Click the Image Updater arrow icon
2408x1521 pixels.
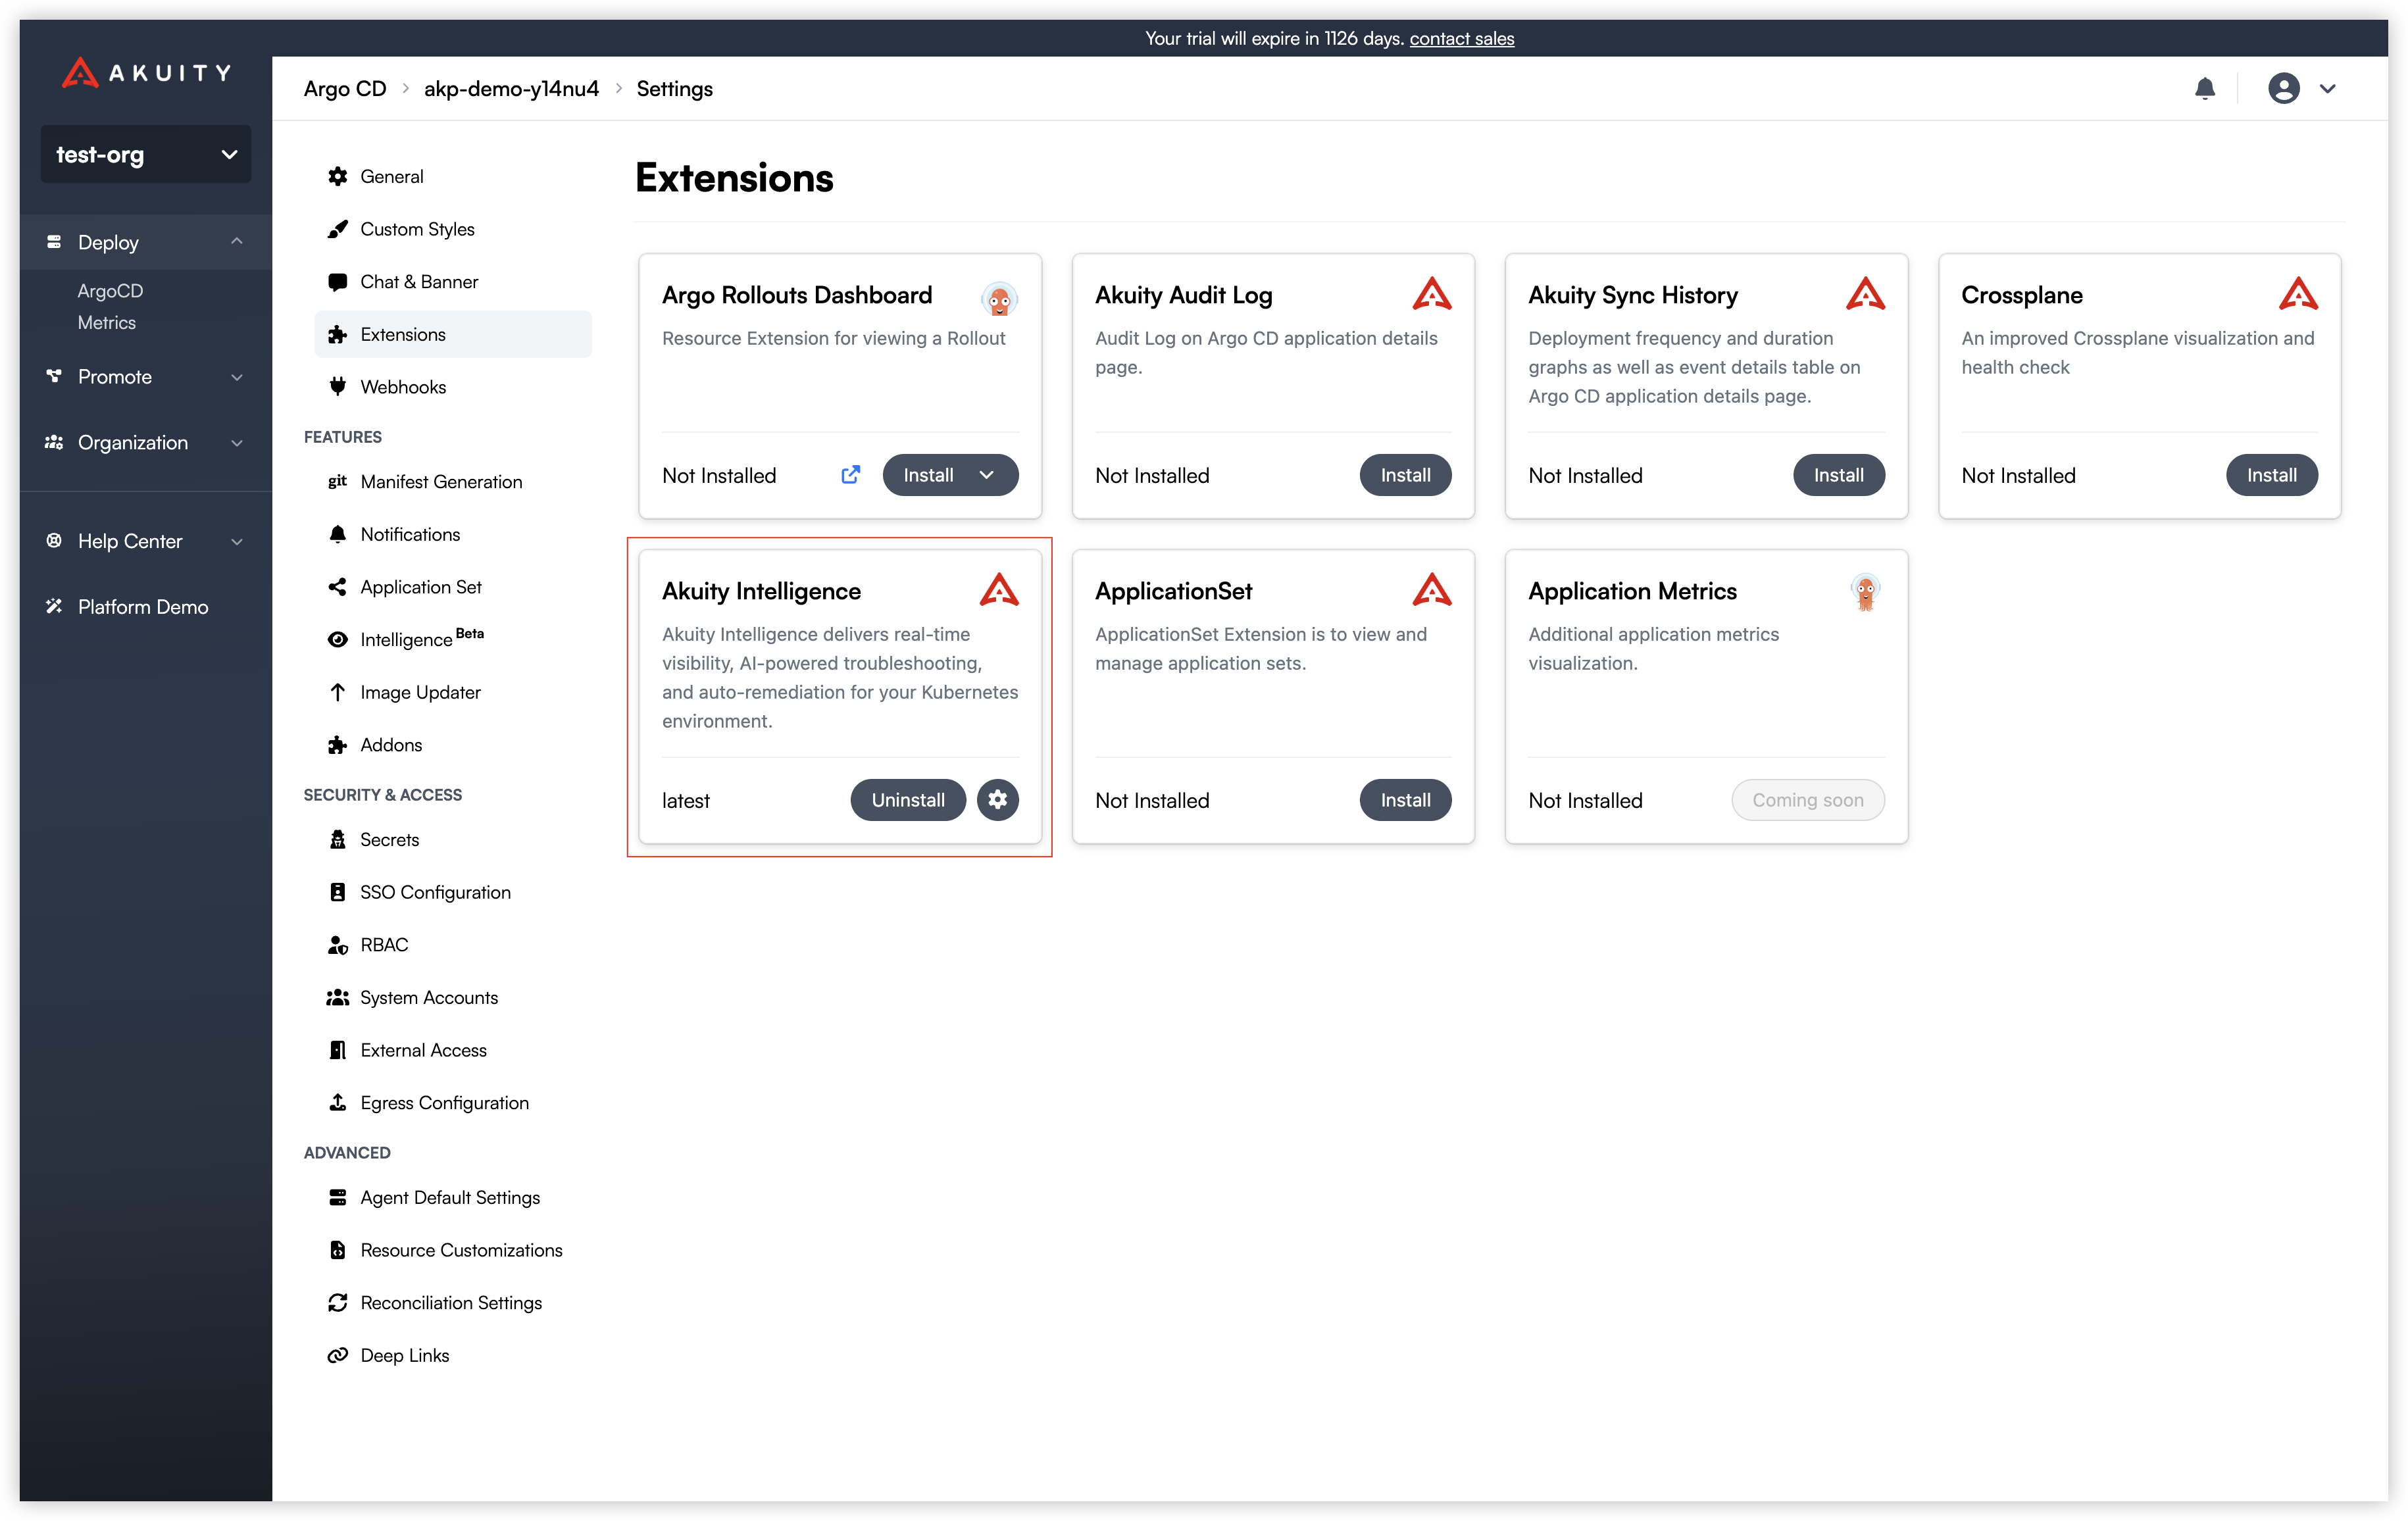338,692
